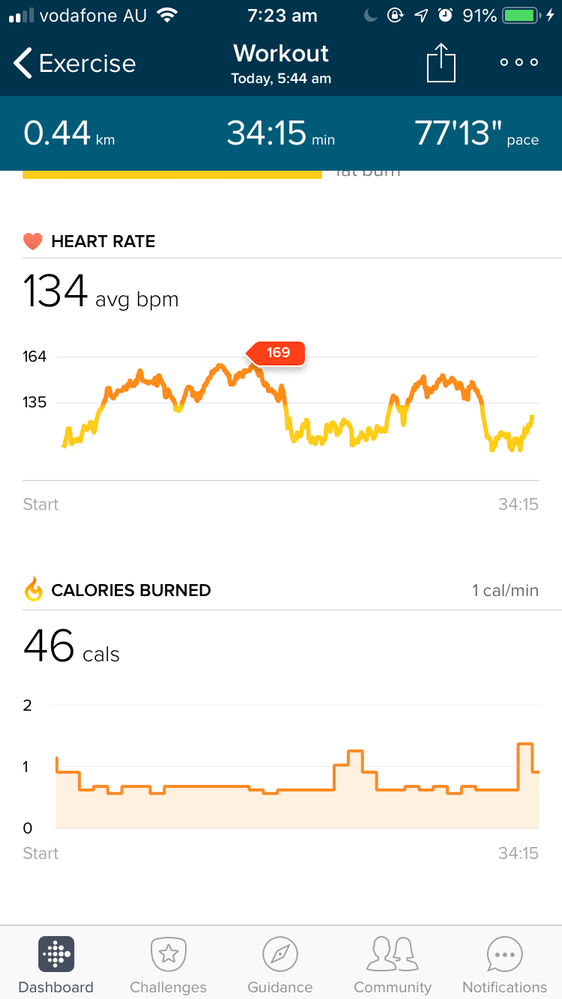Select the 77'13" pace stat
This screenshot has width=562, height=999.
point(477,134)
